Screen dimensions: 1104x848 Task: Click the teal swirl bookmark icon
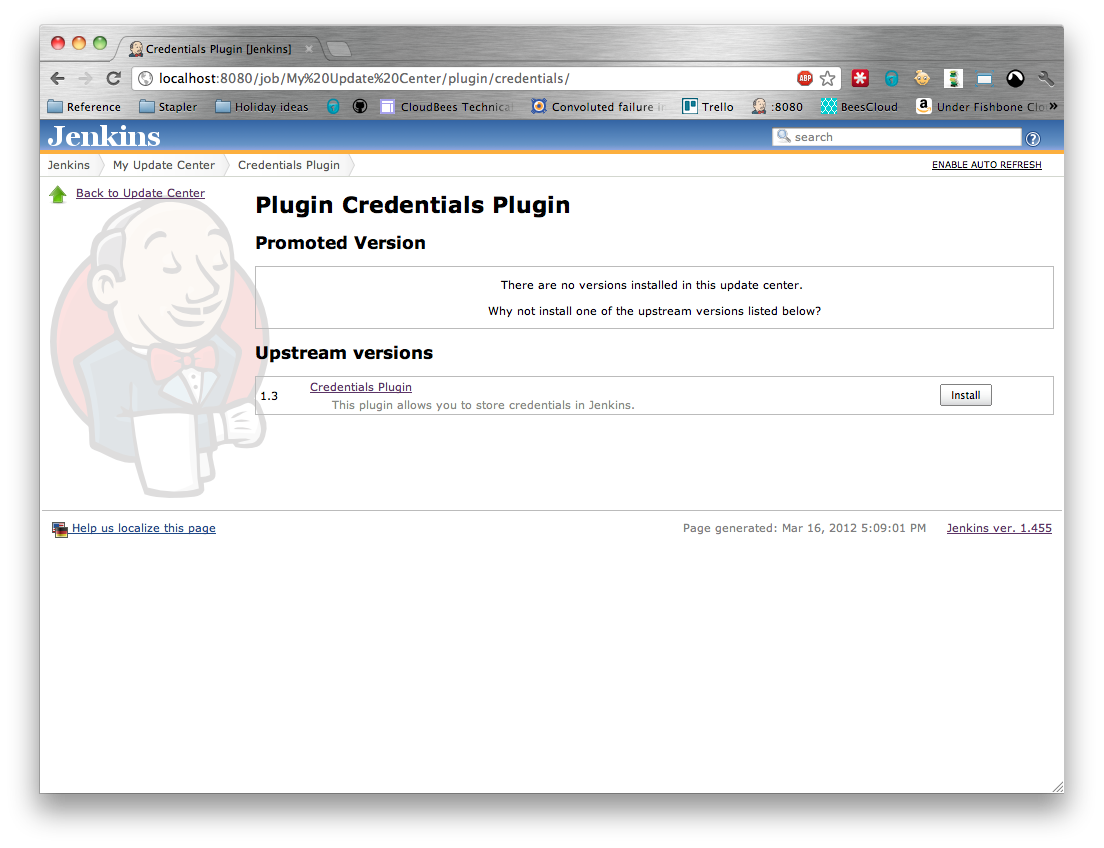pos(333,106)
